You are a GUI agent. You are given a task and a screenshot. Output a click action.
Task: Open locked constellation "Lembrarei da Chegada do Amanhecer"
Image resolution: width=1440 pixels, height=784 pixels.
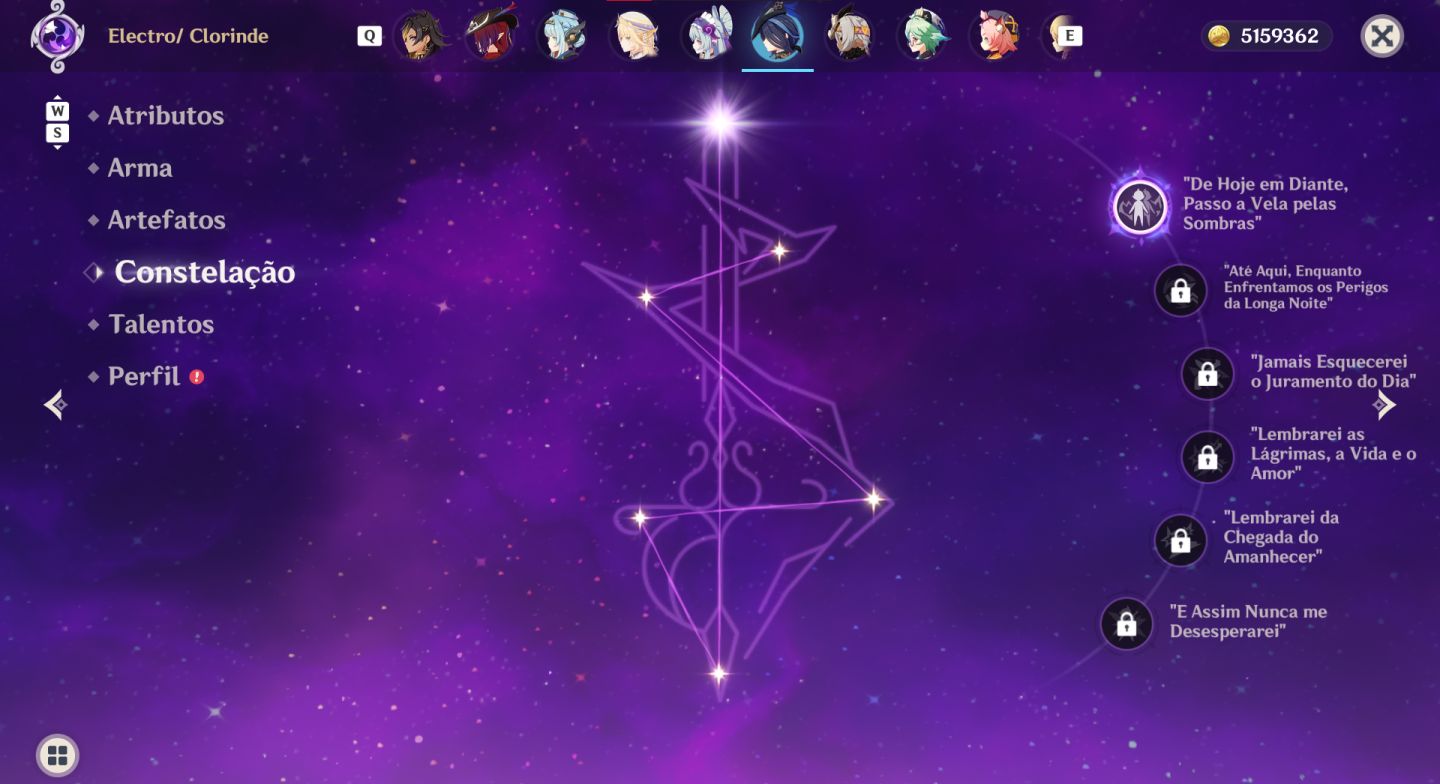click(1180, 541)
